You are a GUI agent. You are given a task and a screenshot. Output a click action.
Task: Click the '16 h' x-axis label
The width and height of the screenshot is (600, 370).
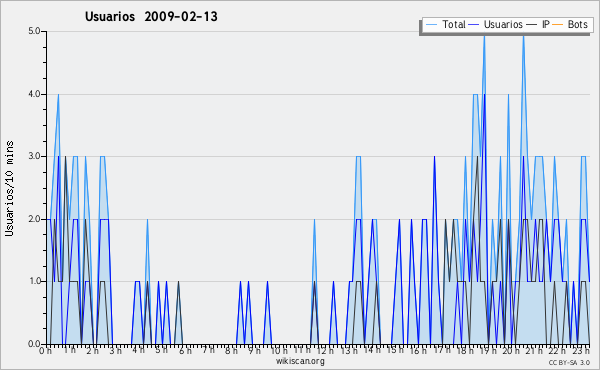[x=418, y=351]
